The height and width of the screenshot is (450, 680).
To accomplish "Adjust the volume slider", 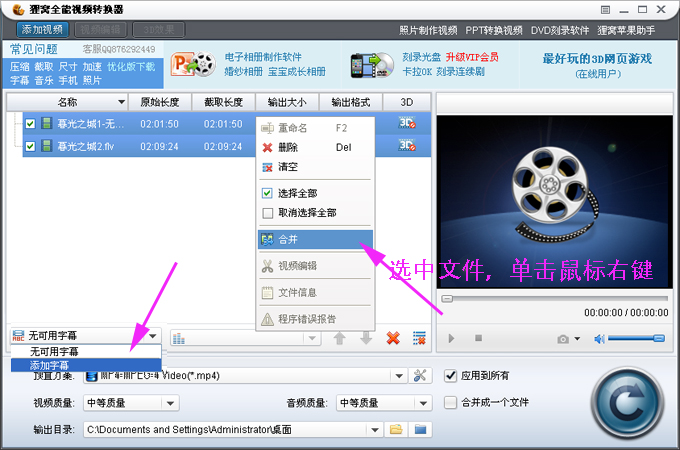I will [636, 338].
